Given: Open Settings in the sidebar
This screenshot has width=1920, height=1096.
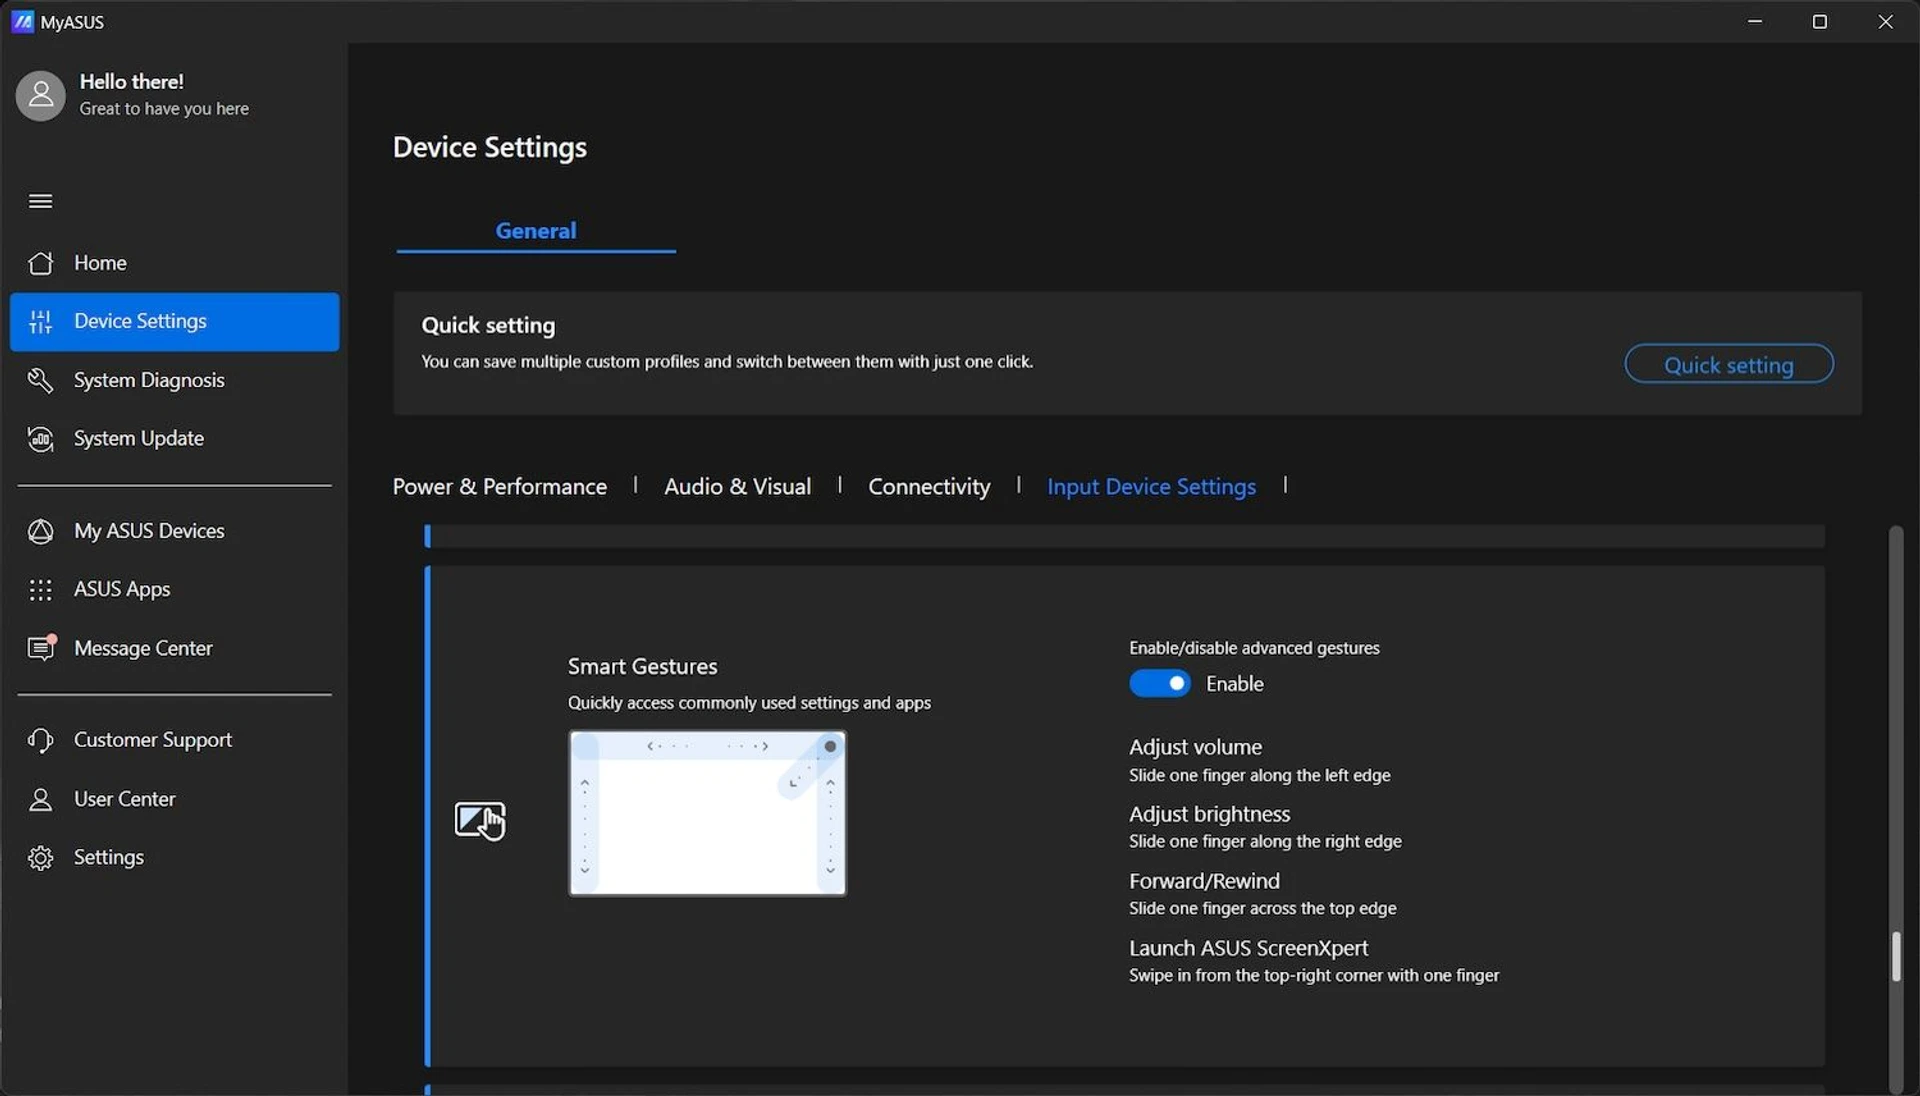Looking at the screenshot, I should coord(174,858).
